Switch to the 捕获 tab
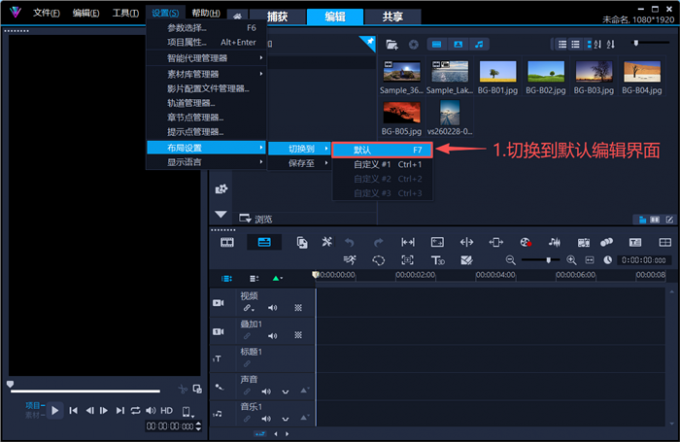 [278, 16]
